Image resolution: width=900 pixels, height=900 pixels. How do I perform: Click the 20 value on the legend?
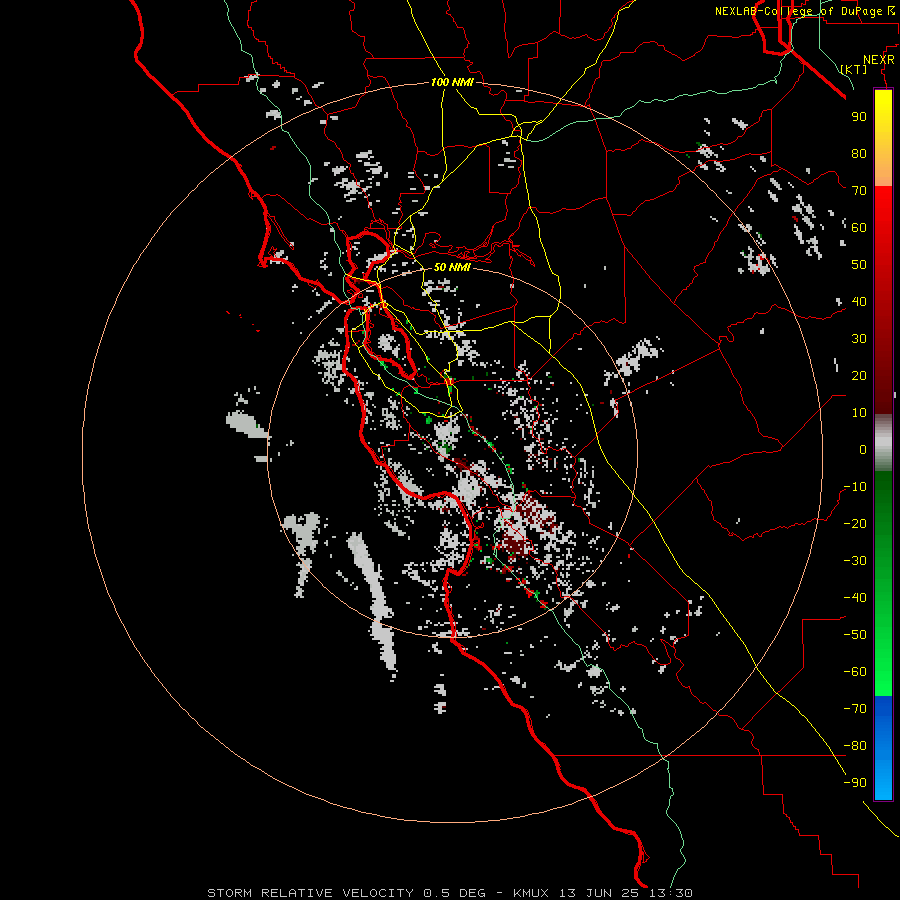tap(859, 376)
